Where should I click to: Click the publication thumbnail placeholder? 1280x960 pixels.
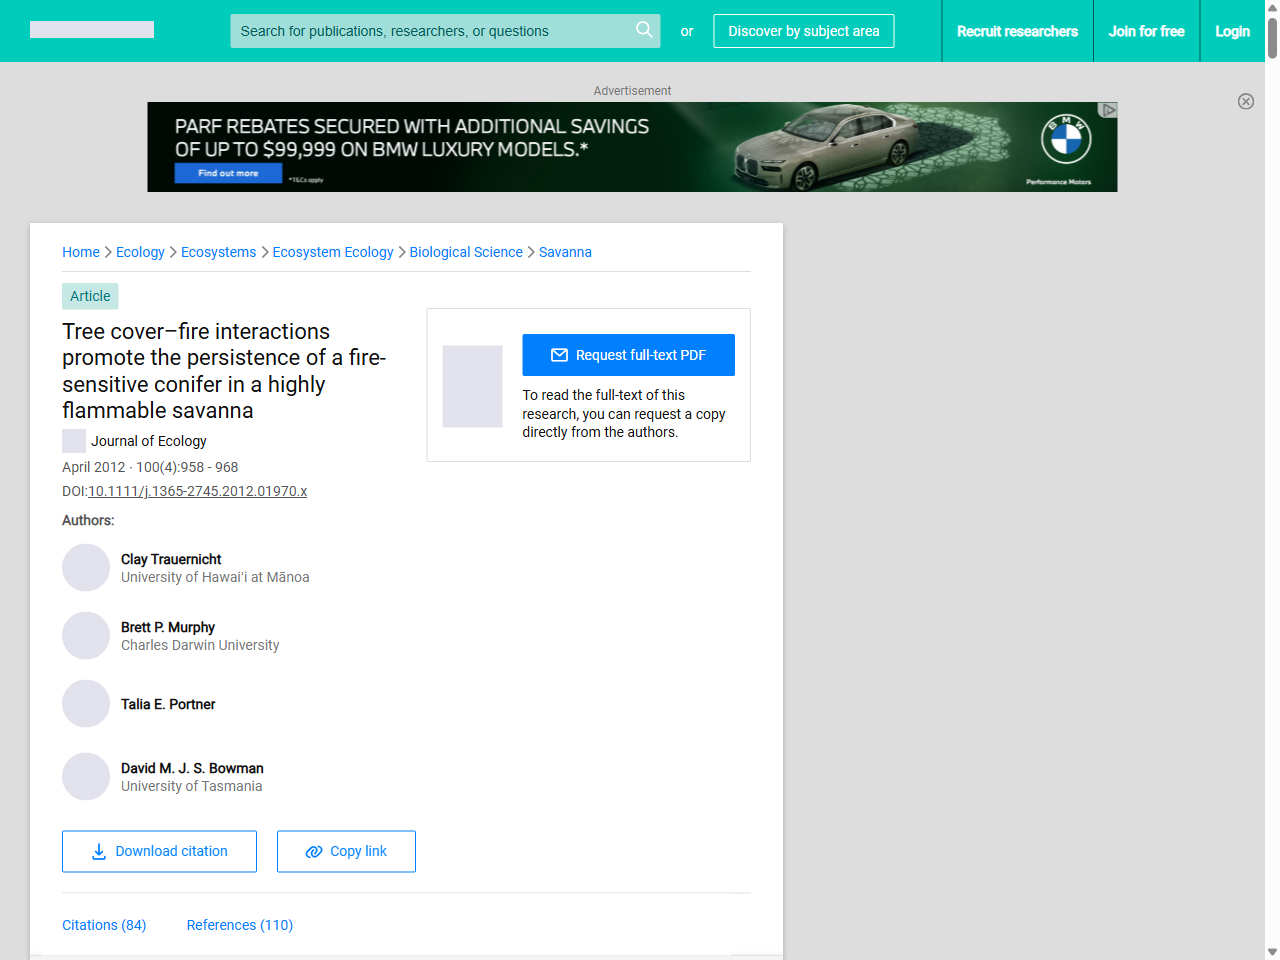[x=472, y=386]
